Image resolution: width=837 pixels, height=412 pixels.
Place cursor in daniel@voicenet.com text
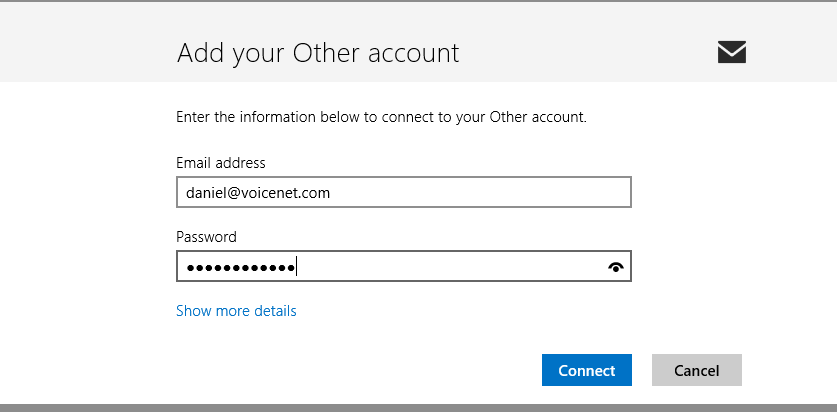pyautogui.click(x=258, y=193)
